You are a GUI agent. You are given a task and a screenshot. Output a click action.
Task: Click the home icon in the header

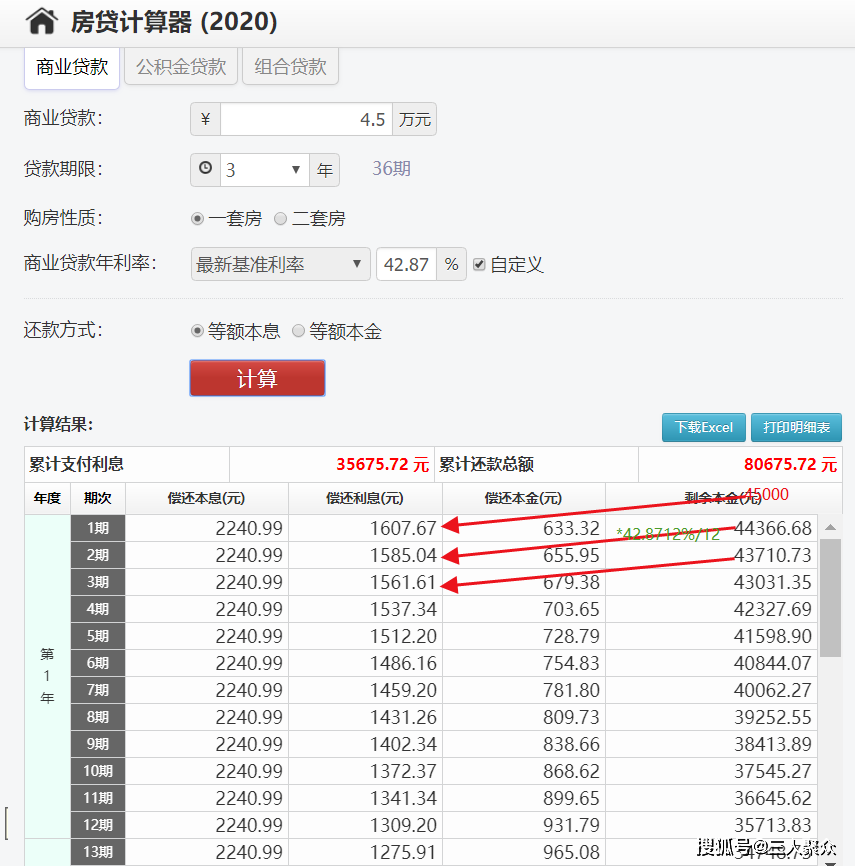point(41,20)
